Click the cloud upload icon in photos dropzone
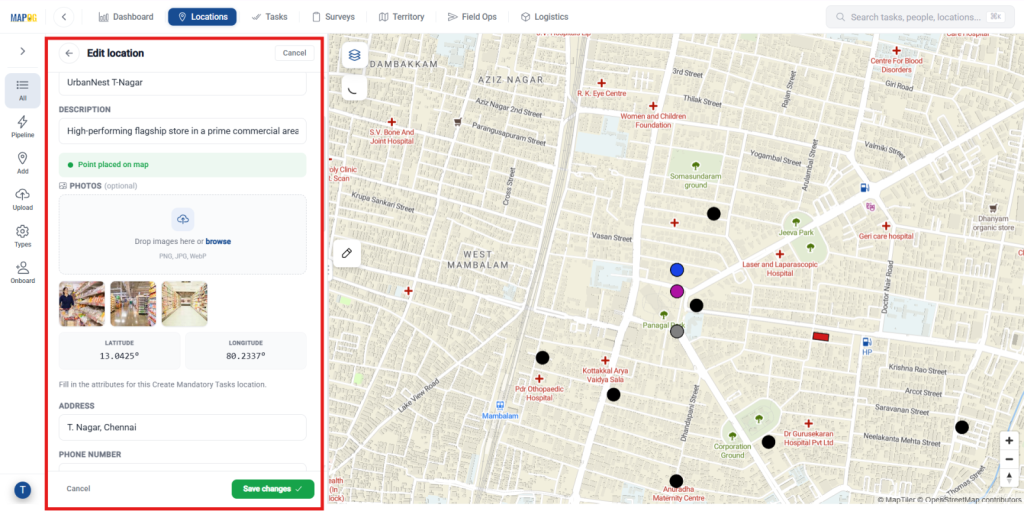The height and width of the screenshot is (511, 1024). pyautogui.click(x=183, y=219)
